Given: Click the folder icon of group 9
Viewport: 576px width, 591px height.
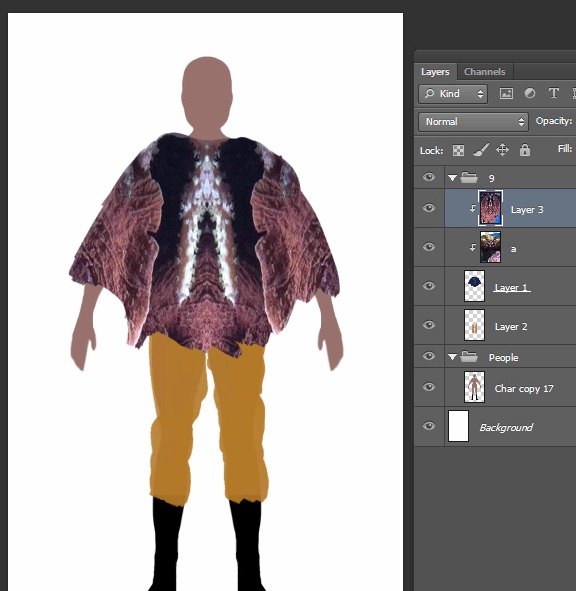Looking at the screenshot, I should pyautogui.click(x=469, y=177).
